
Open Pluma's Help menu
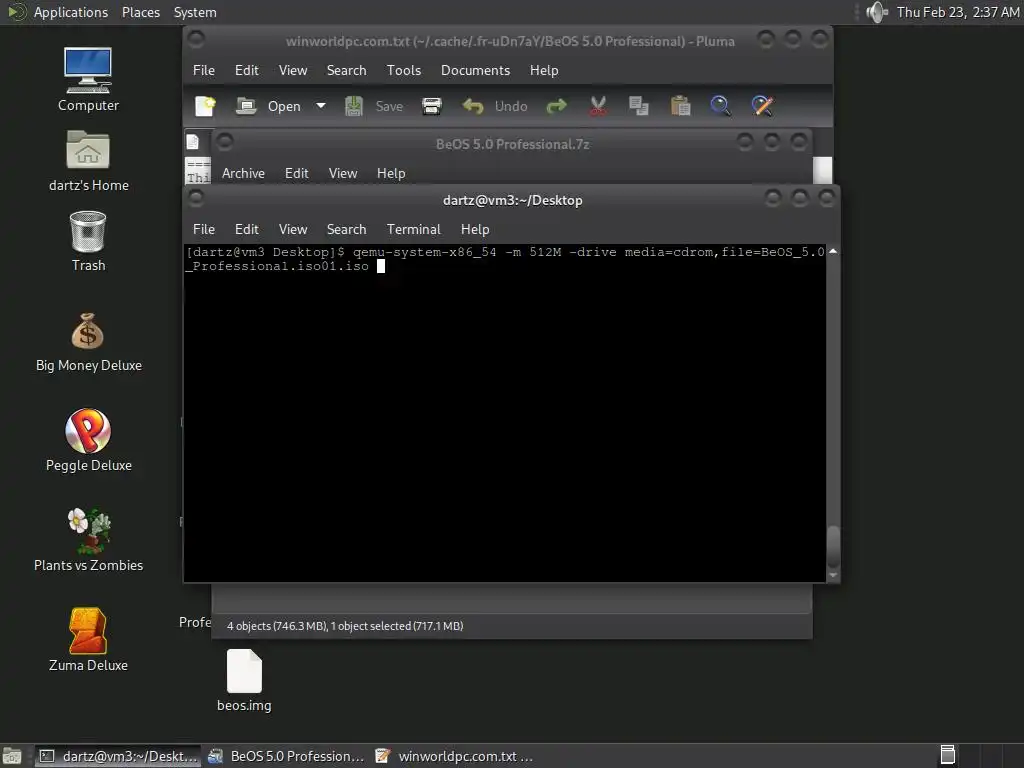coord(544,71)
